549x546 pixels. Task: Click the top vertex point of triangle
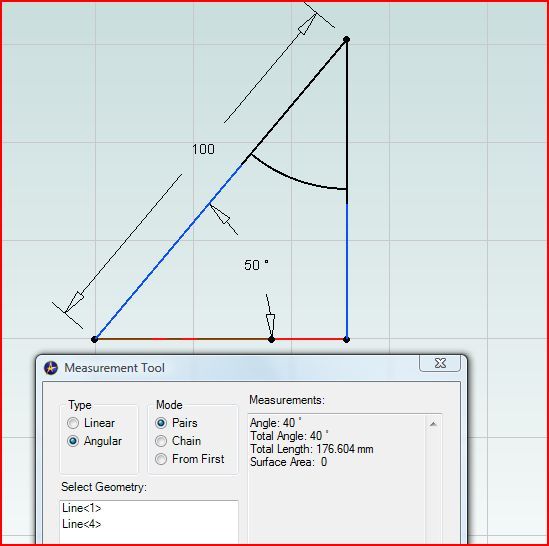tap(346, 40)
